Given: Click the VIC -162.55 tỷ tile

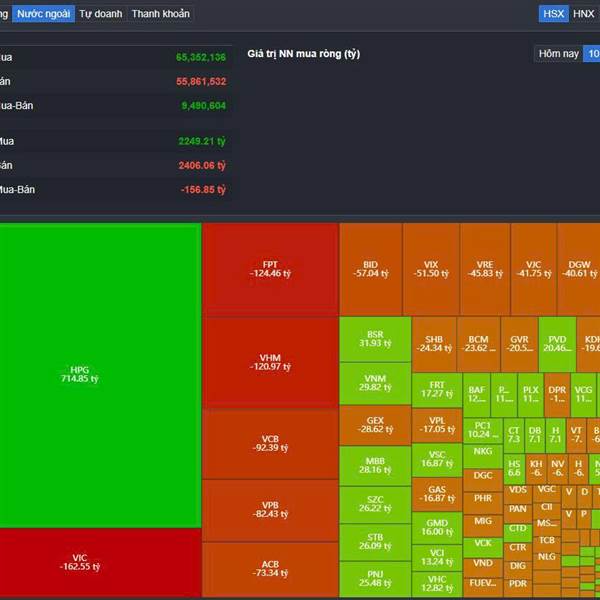Looking at the screenshot, I should pos(100,562).
